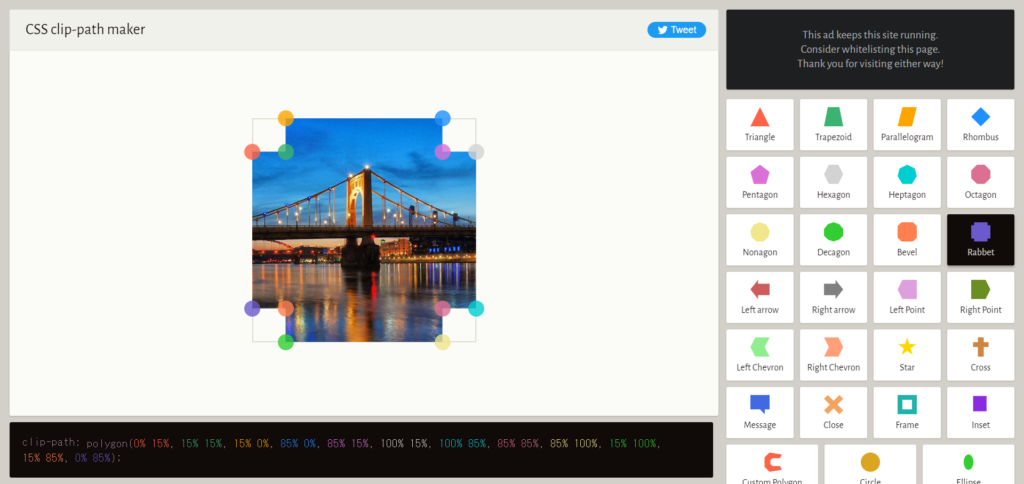Choose the Frame shape preset

pyautogui.click(x=907, y=412)
